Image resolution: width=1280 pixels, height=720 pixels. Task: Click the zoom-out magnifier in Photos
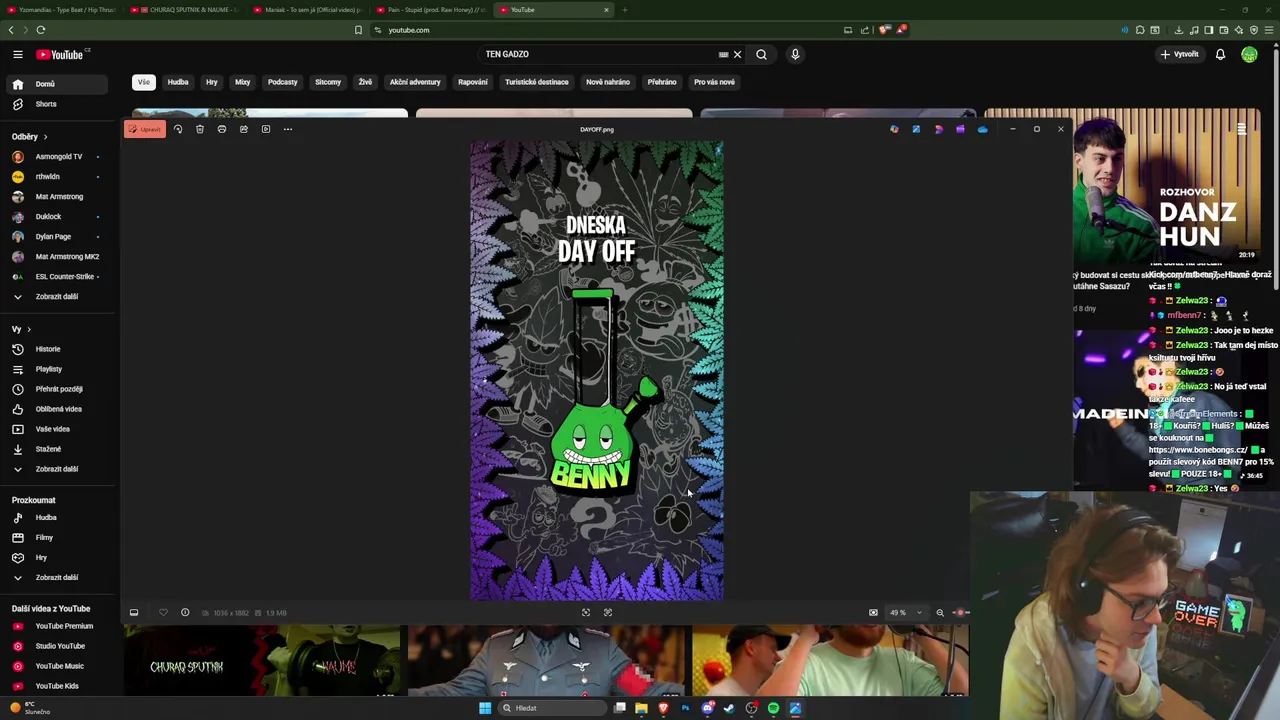click(x=940, y=613)
